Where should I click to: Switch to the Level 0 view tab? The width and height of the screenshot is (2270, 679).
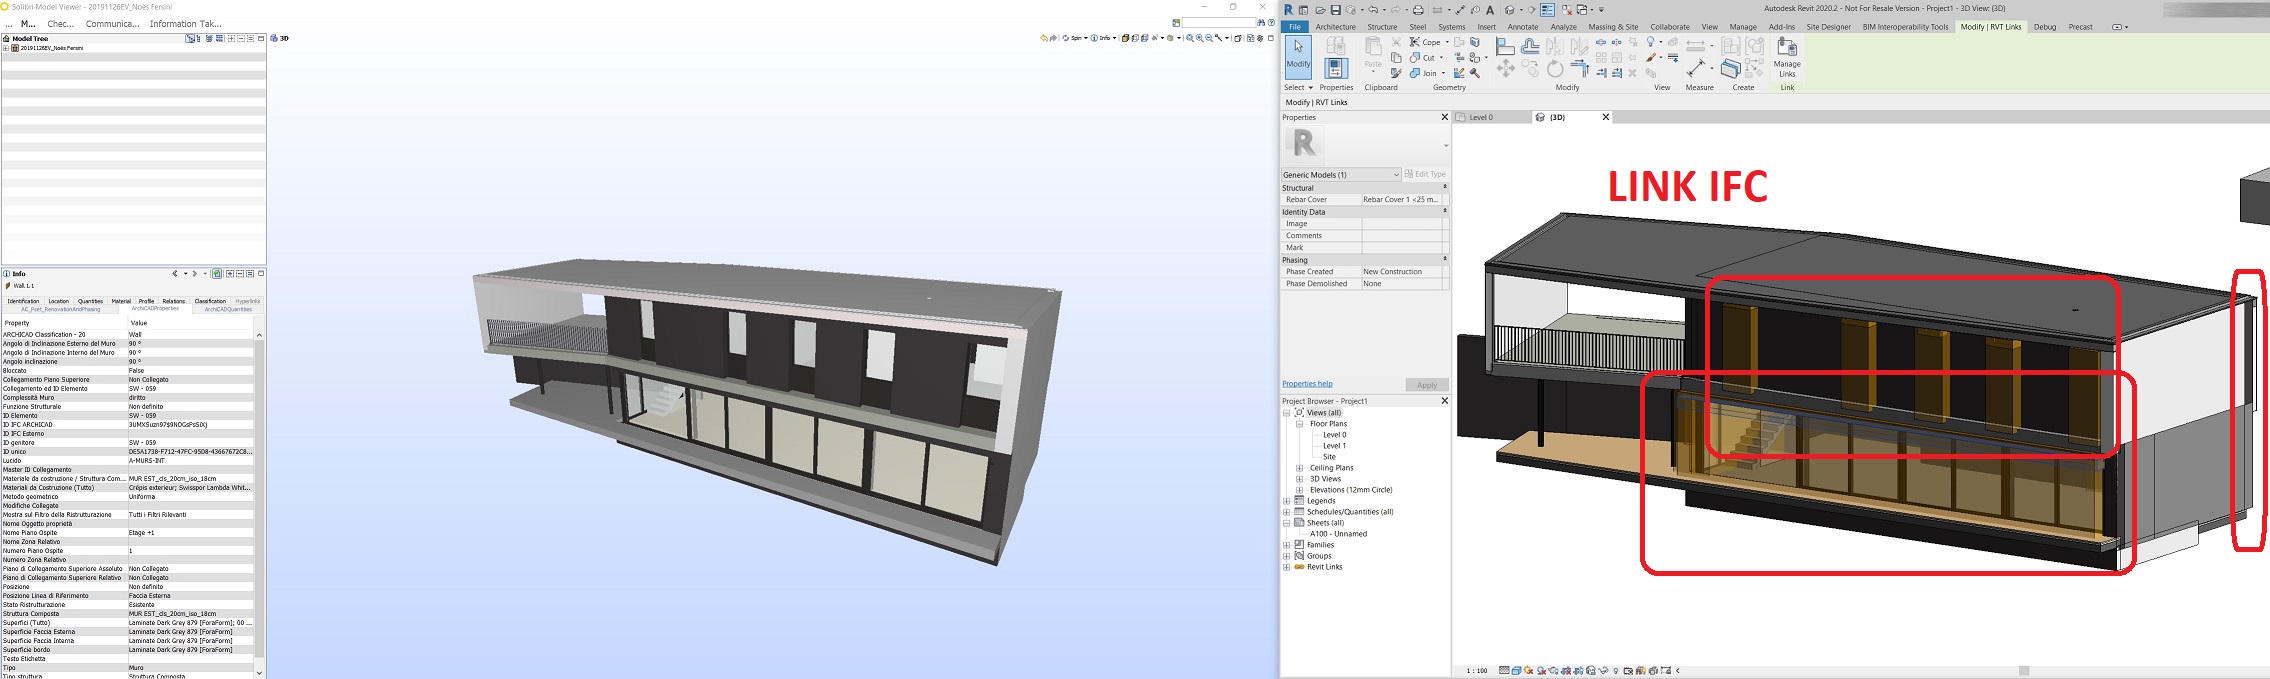coord(1480,117)
